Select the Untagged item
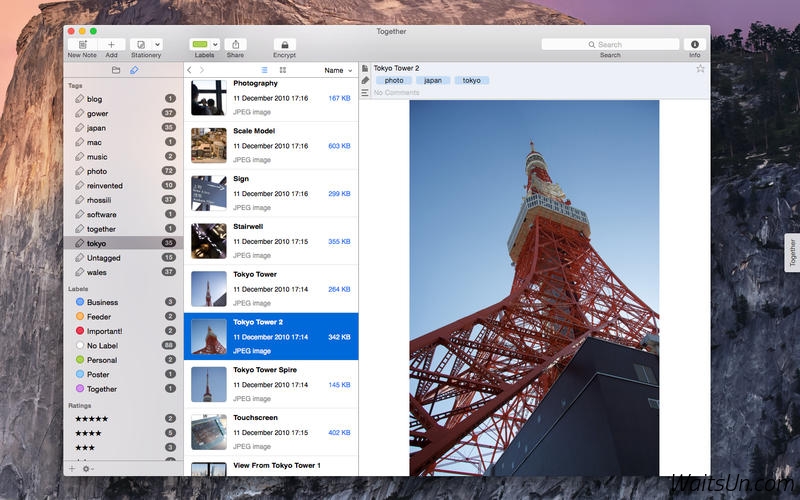800x500 pixels. 123,258
